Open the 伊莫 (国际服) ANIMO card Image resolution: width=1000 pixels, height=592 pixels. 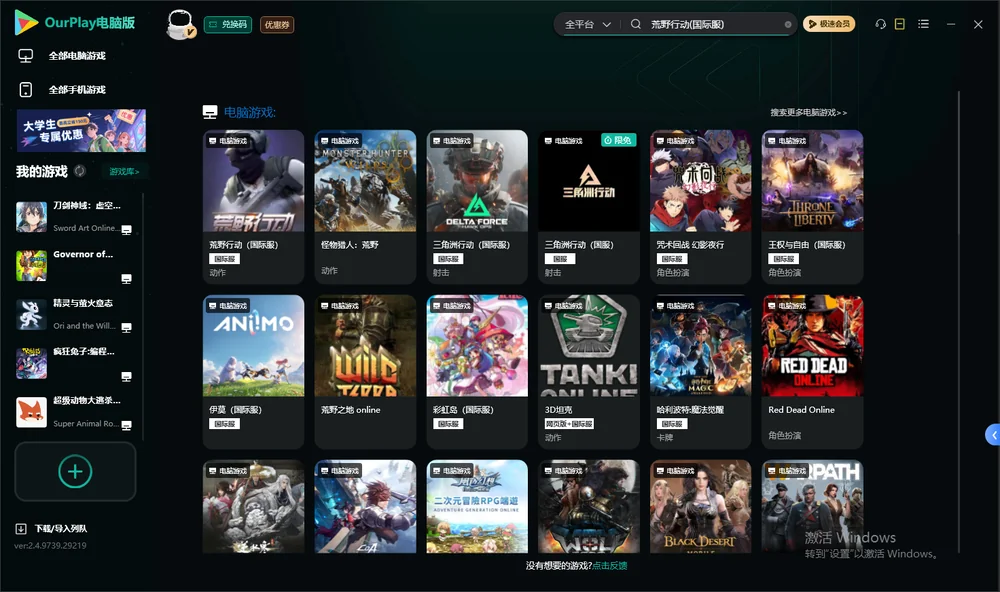click(x=253, y=372)
